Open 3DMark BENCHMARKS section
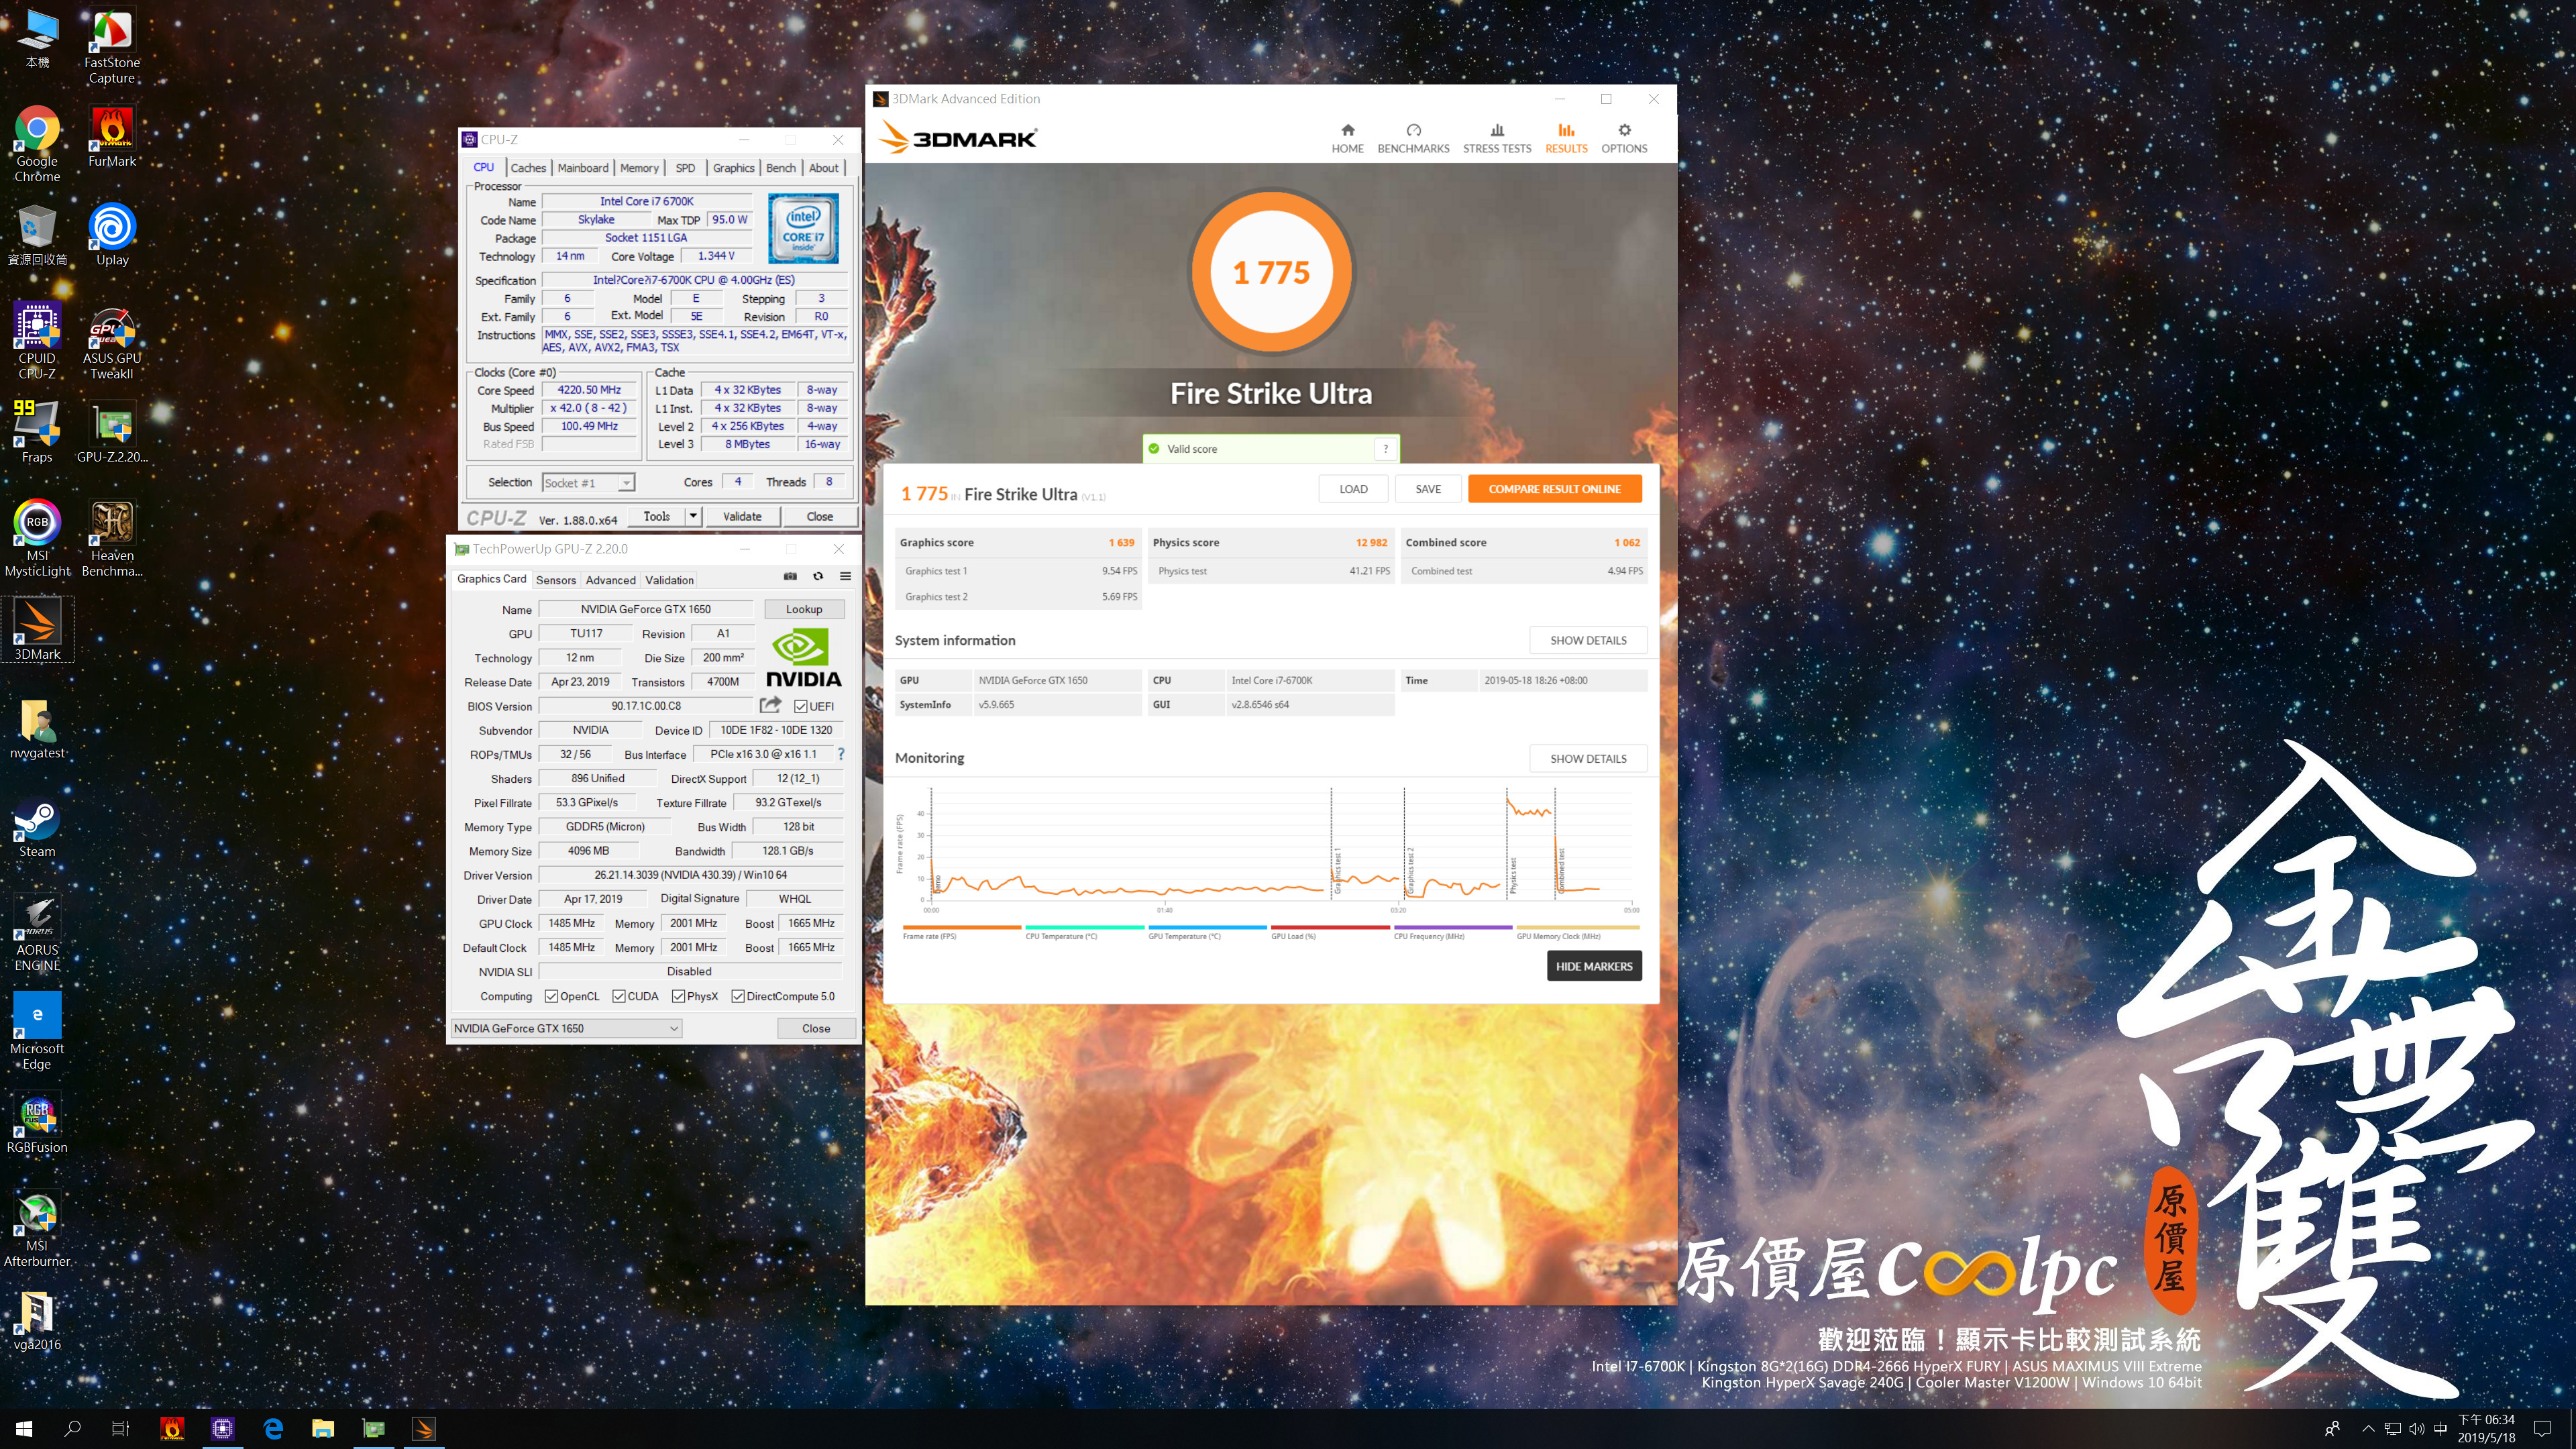This screenshot has height=1449, width=2576. 1413,139
